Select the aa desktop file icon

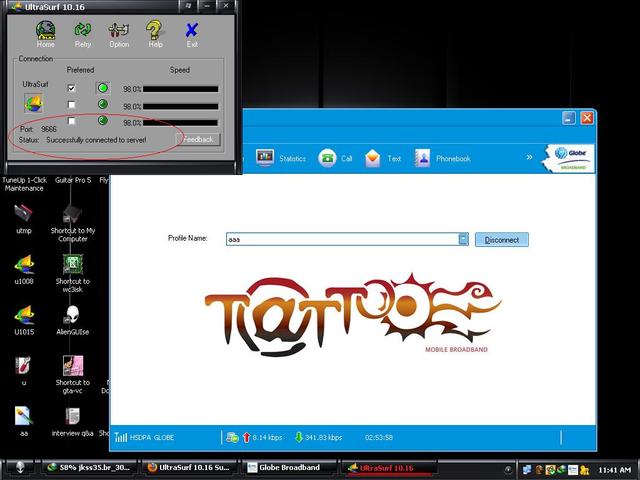24,421
